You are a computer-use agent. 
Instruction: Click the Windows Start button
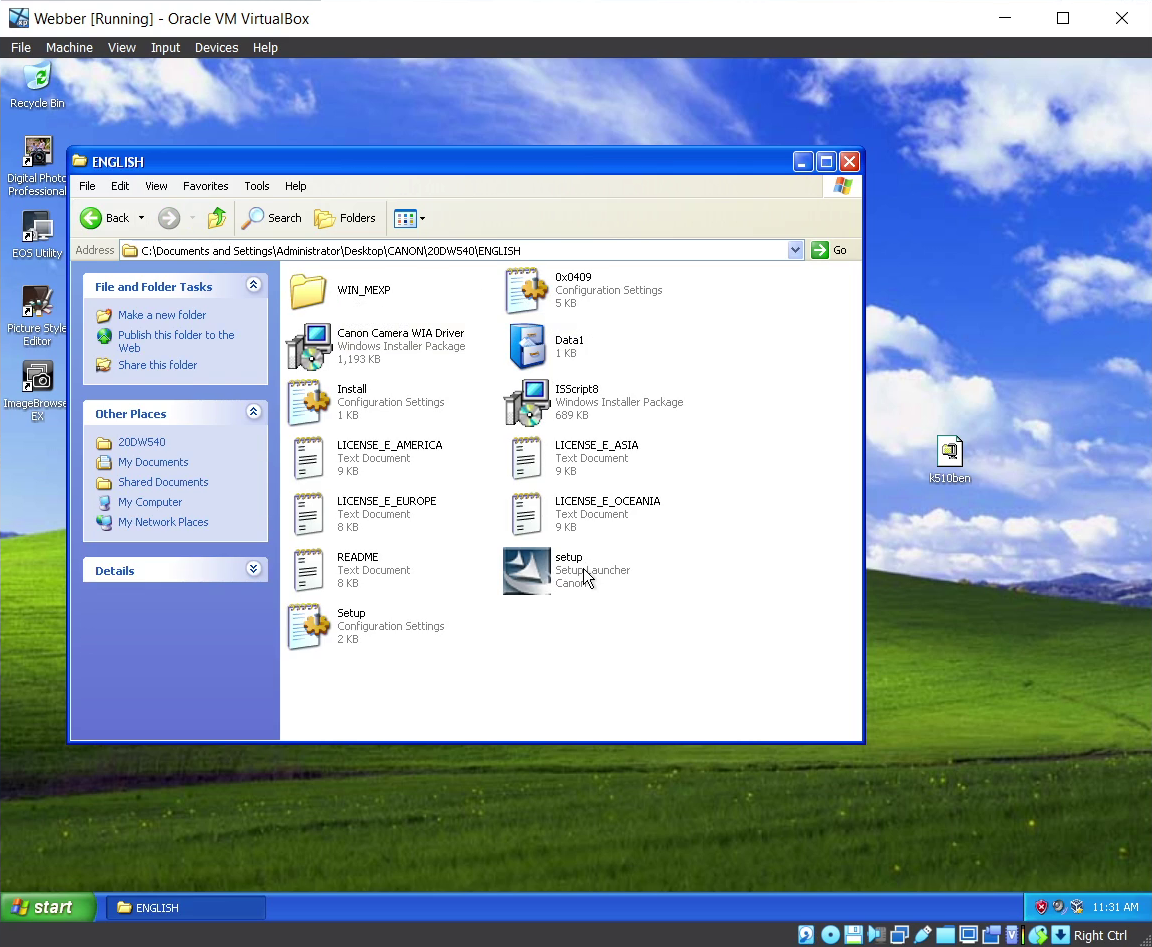pyautogui.click(x=47, y=907)
